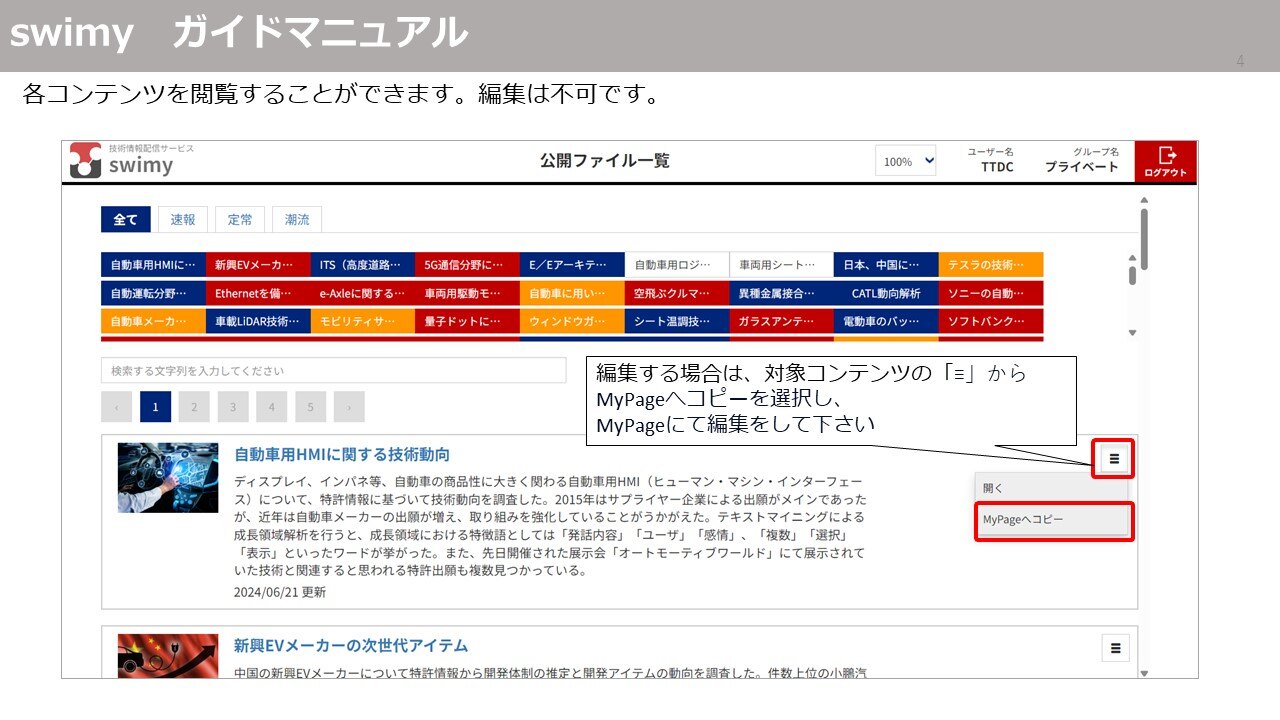
Task: Toggle the 自動車用ロジ keyword filter
Action: coord(678,264)
